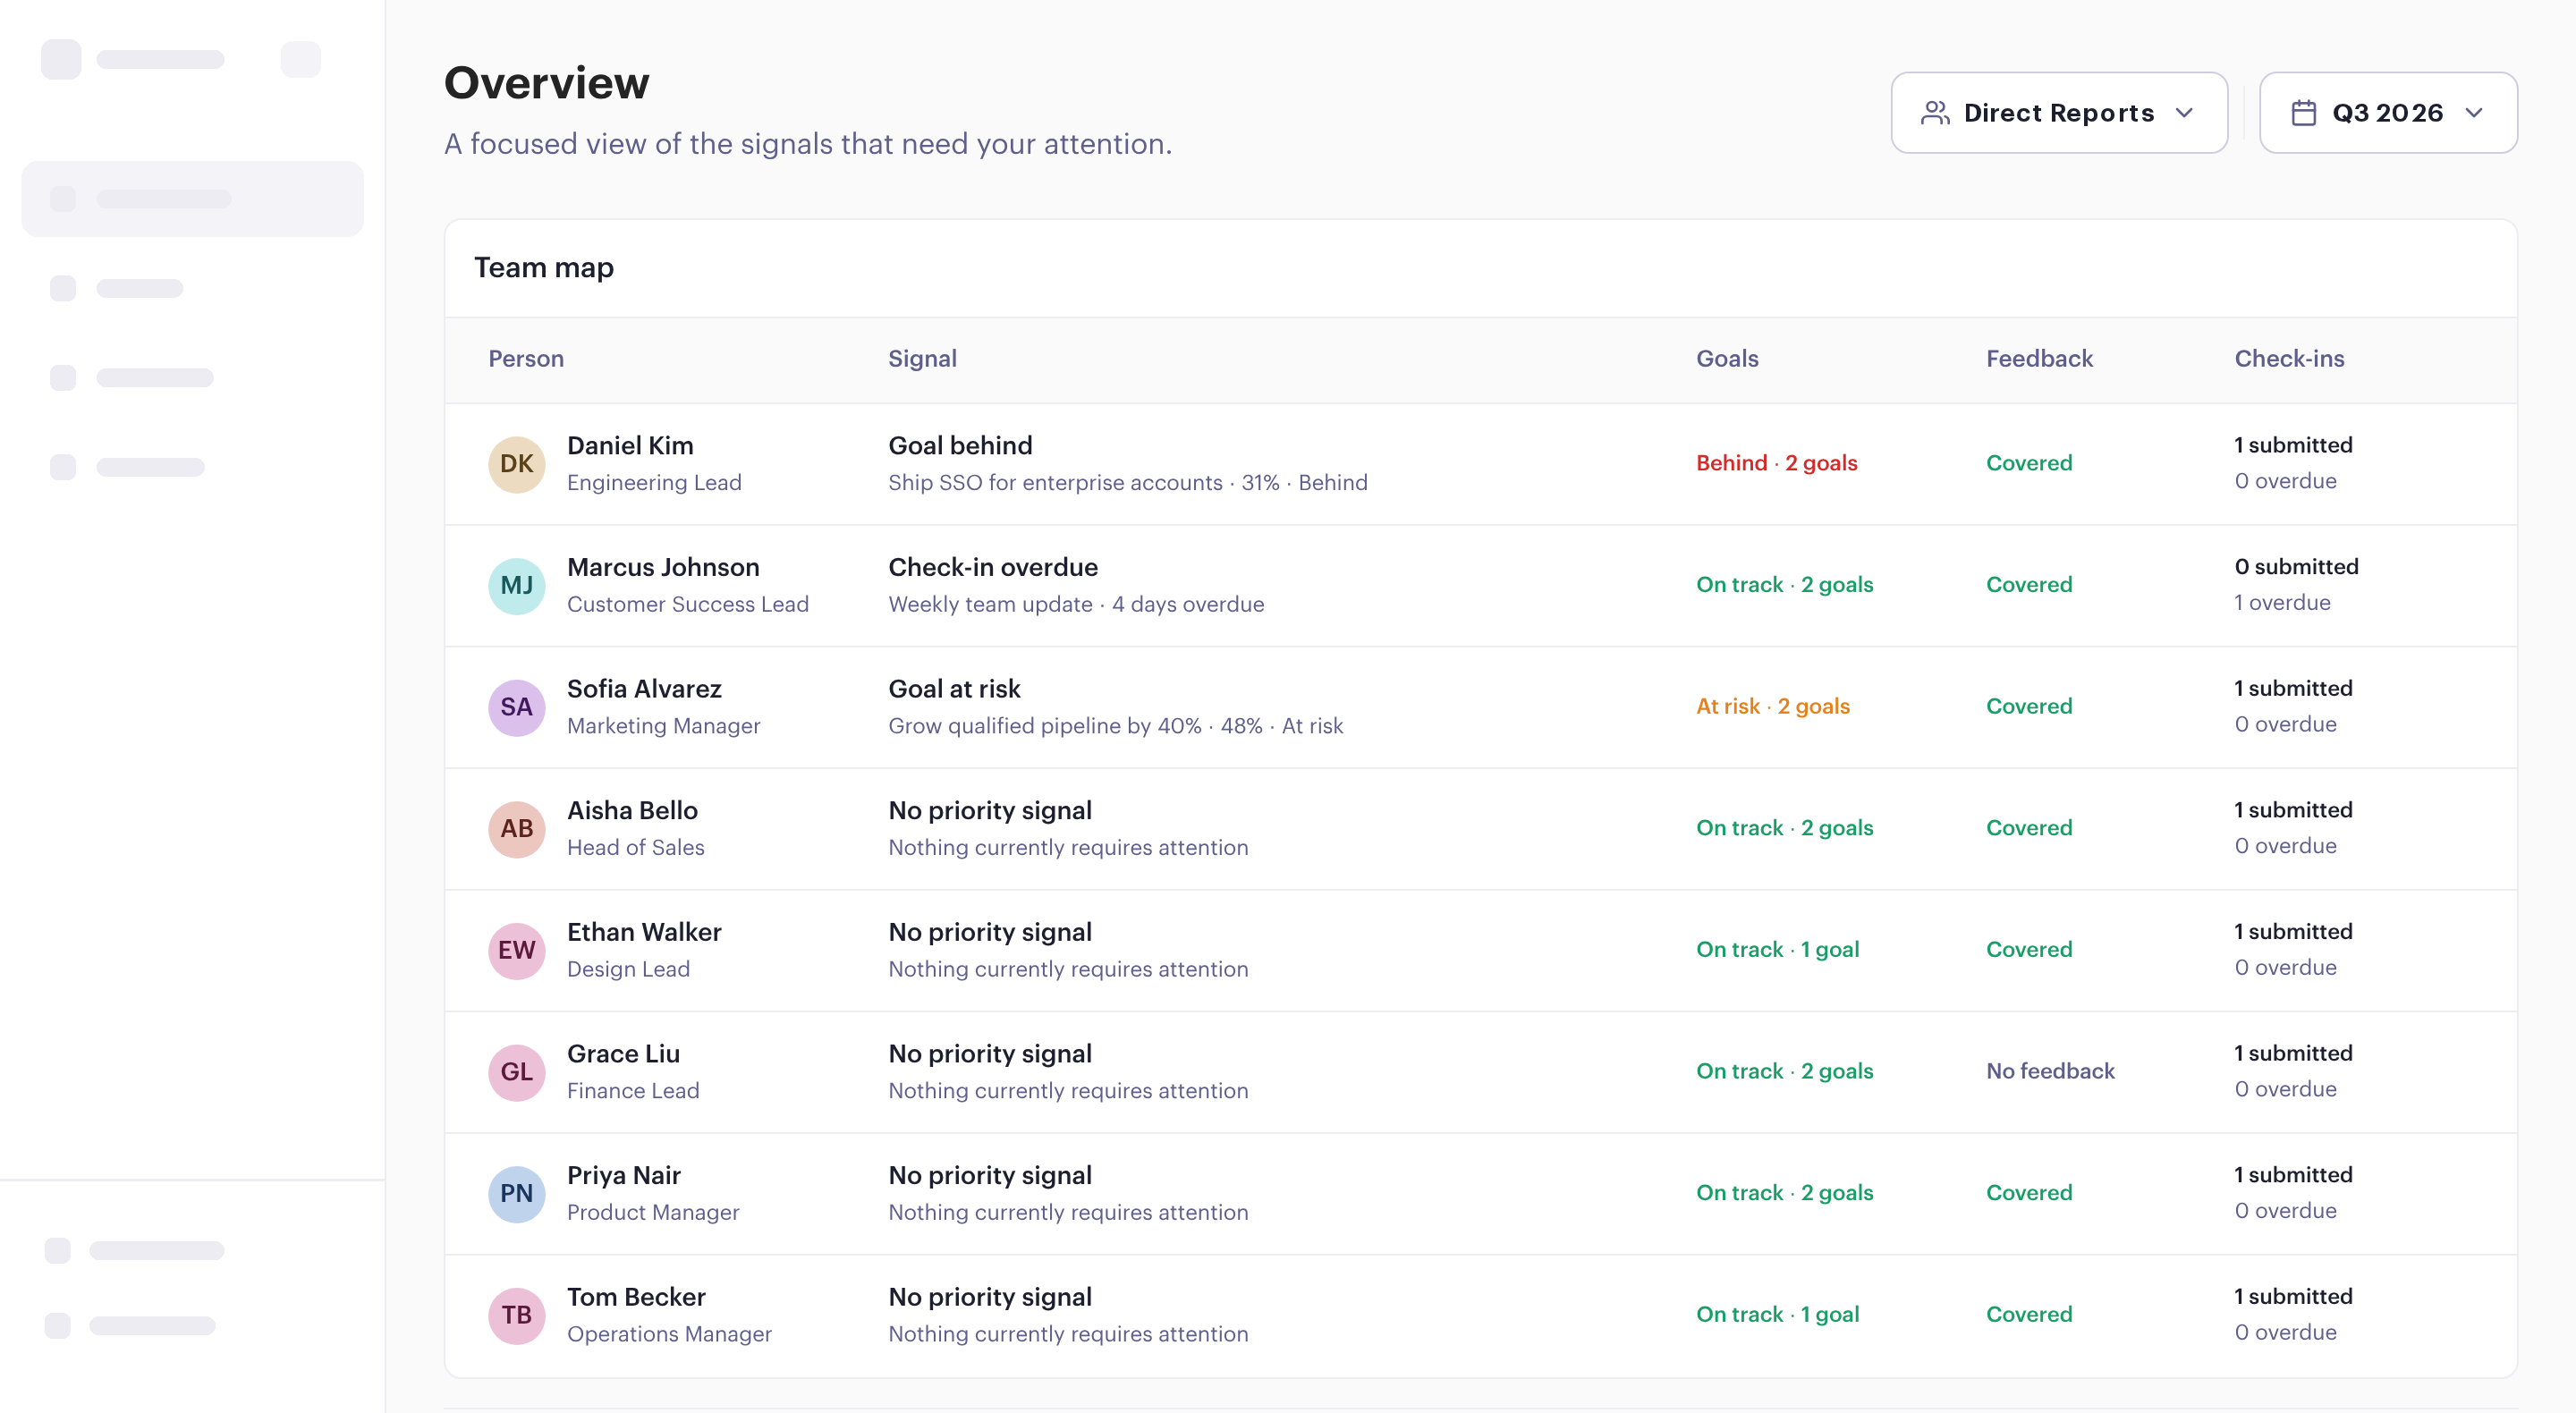The image size is (2576, 1413).
Task: Click the 'Goal behind' signal title
Action: [960, 446]
